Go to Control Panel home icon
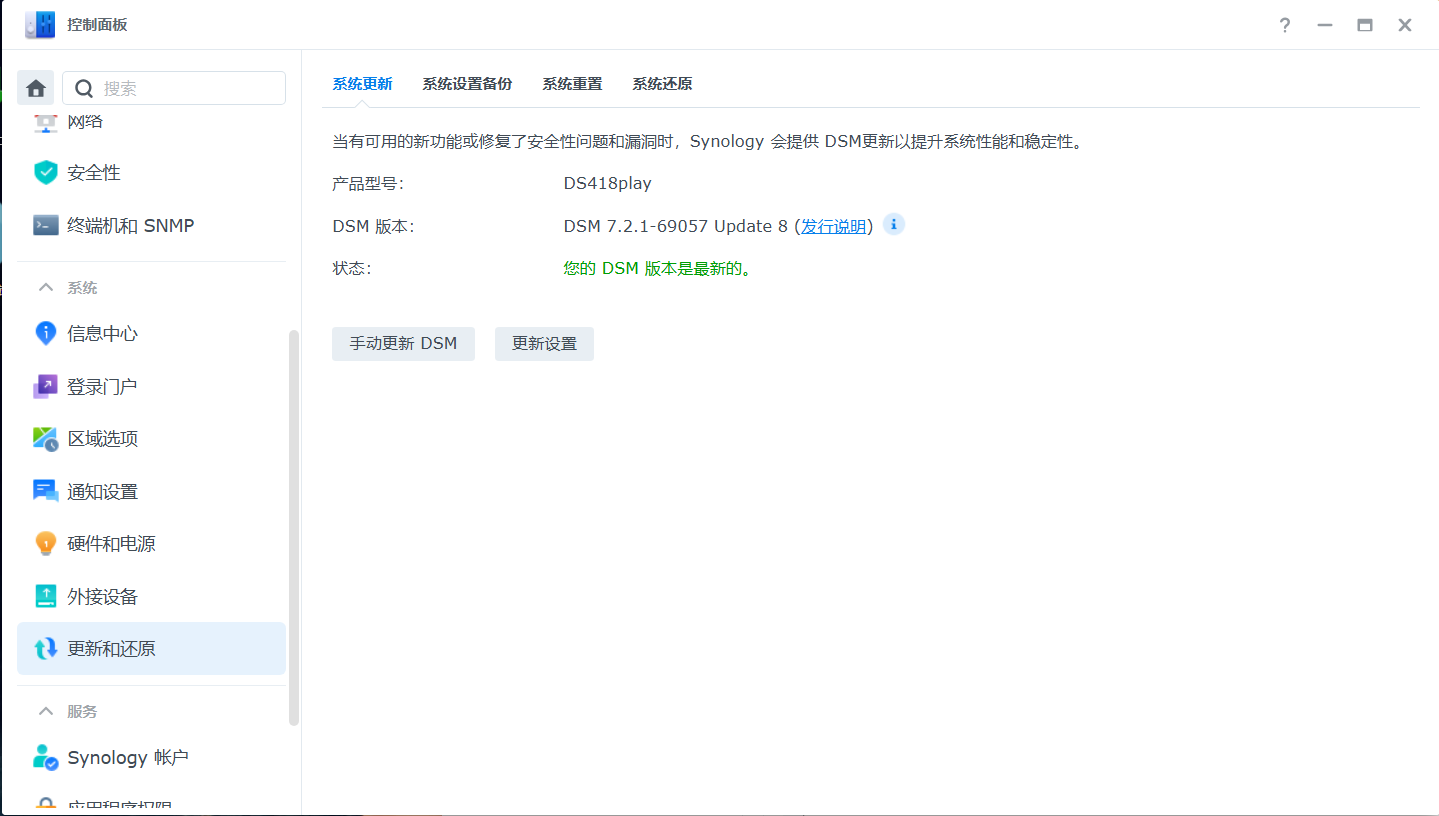 click(36, 88)
